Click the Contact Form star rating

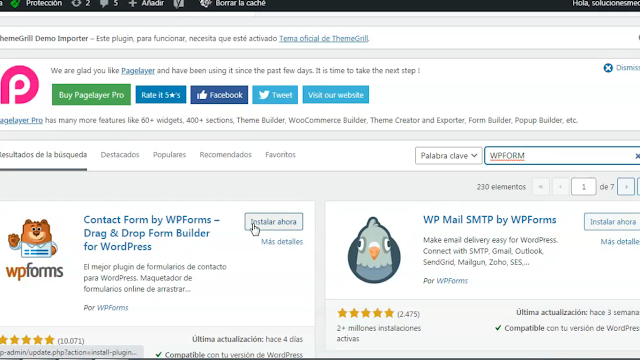27,340
